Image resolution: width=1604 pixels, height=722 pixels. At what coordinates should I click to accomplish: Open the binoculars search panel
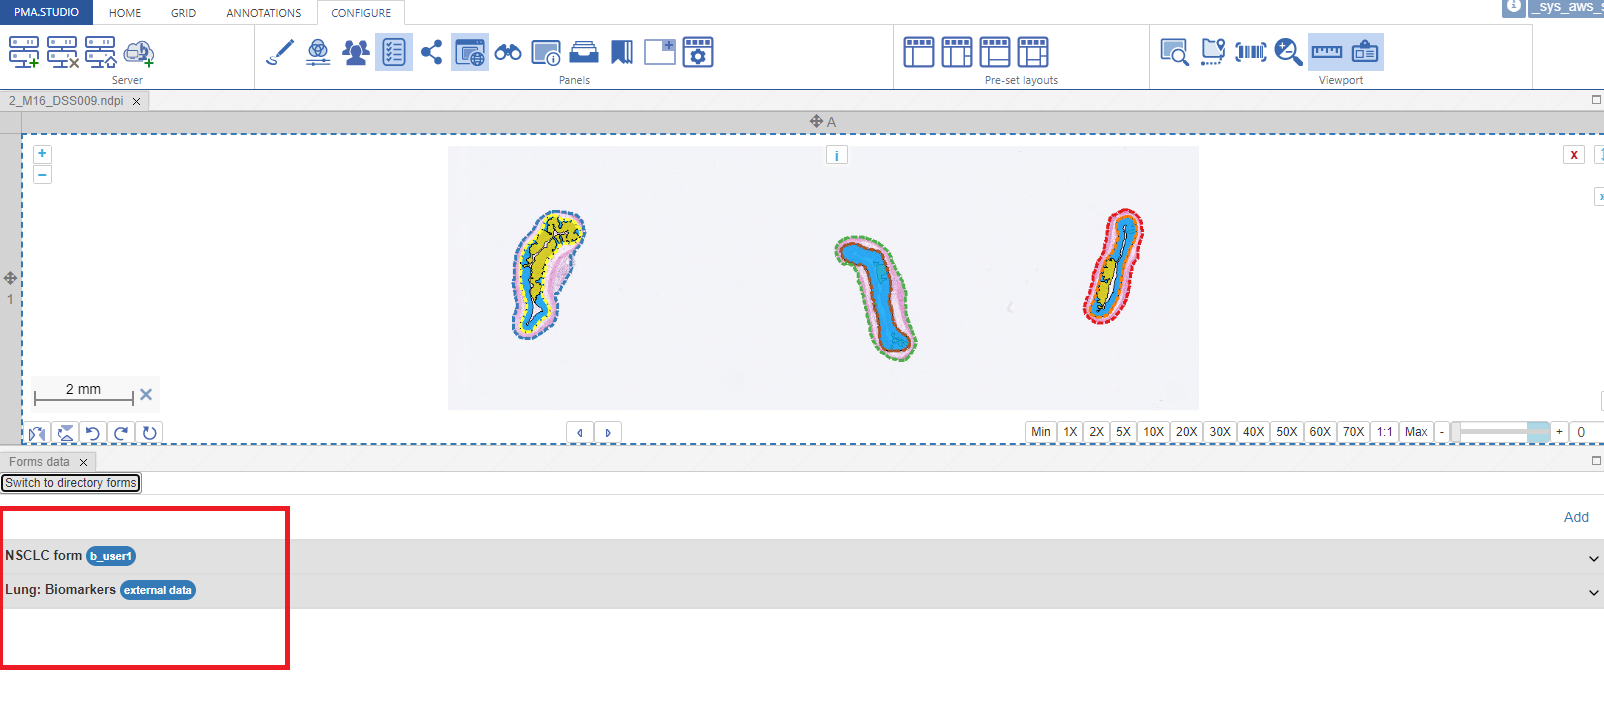click(507, 52)
